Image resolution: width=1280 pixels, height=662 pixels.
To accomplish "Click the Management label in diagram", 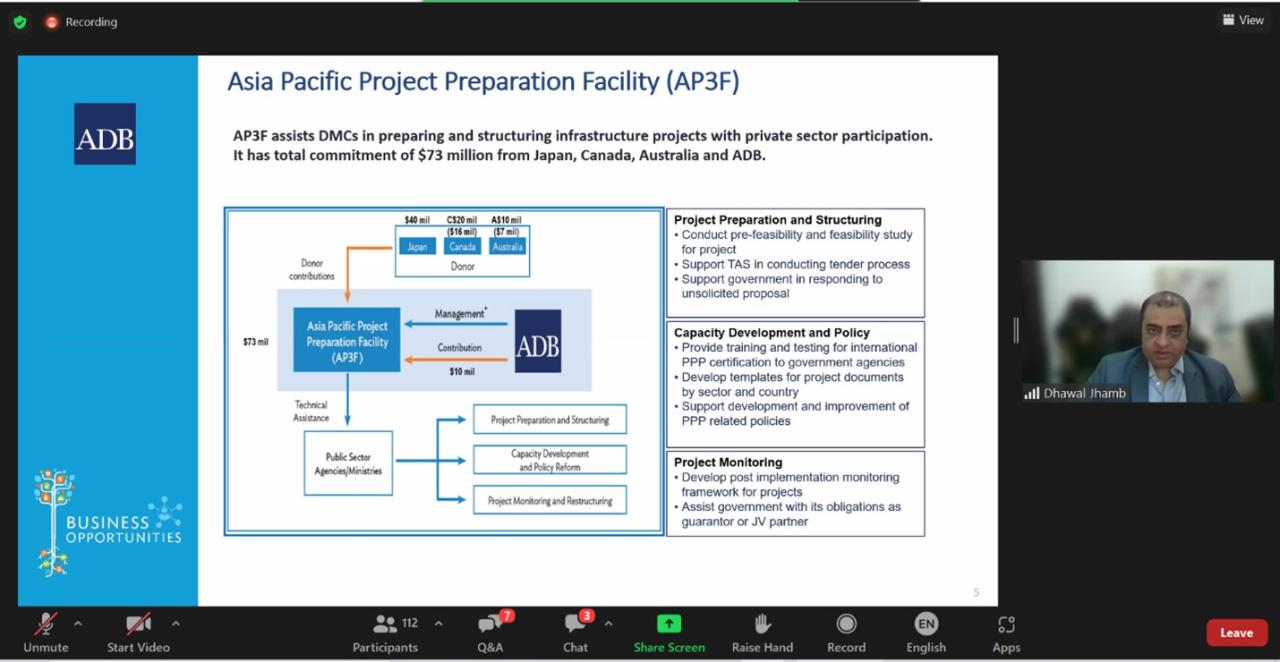I will 460,314.
